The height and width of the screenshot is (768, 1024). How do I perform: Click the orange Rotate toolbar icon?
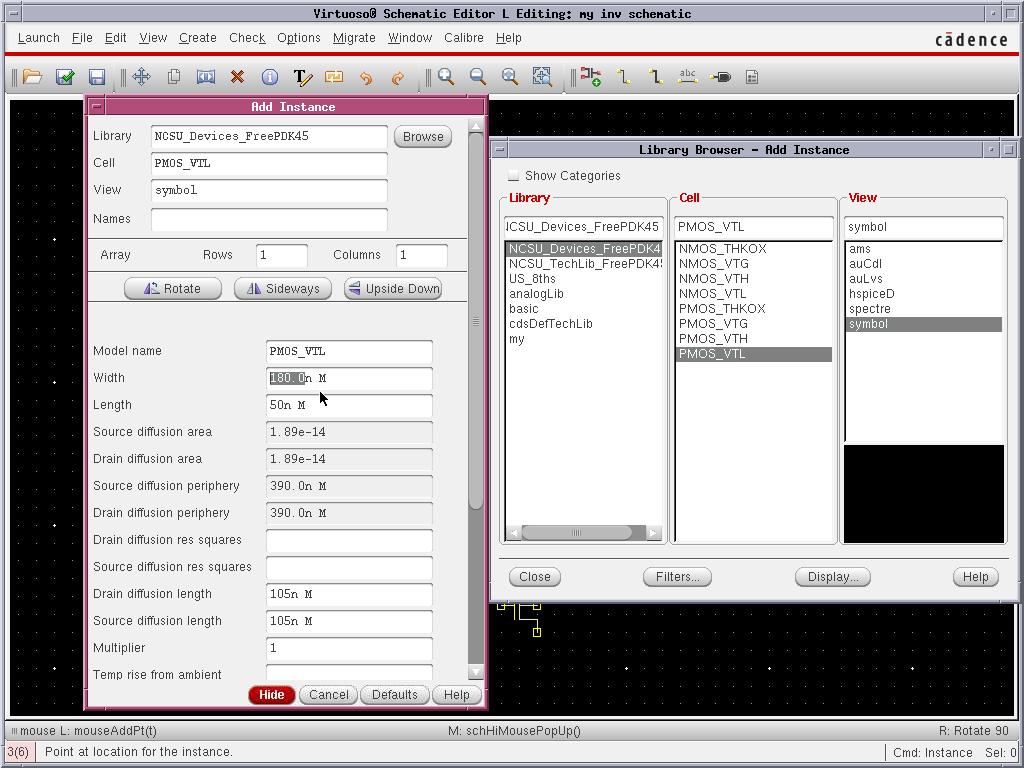334,77
